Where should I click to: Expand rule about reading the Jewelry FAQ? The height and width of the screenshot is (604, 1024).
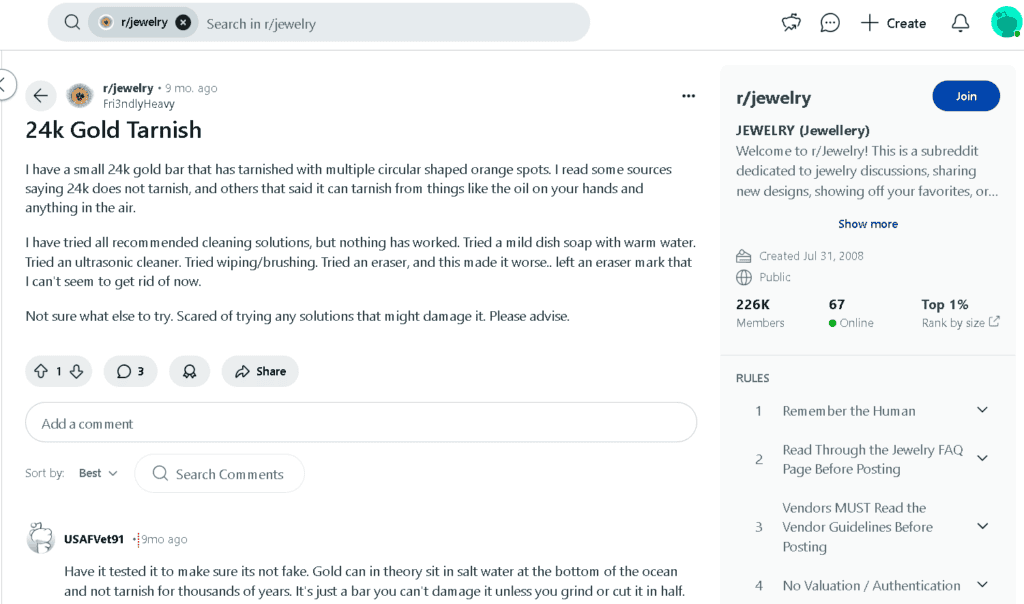982,458
